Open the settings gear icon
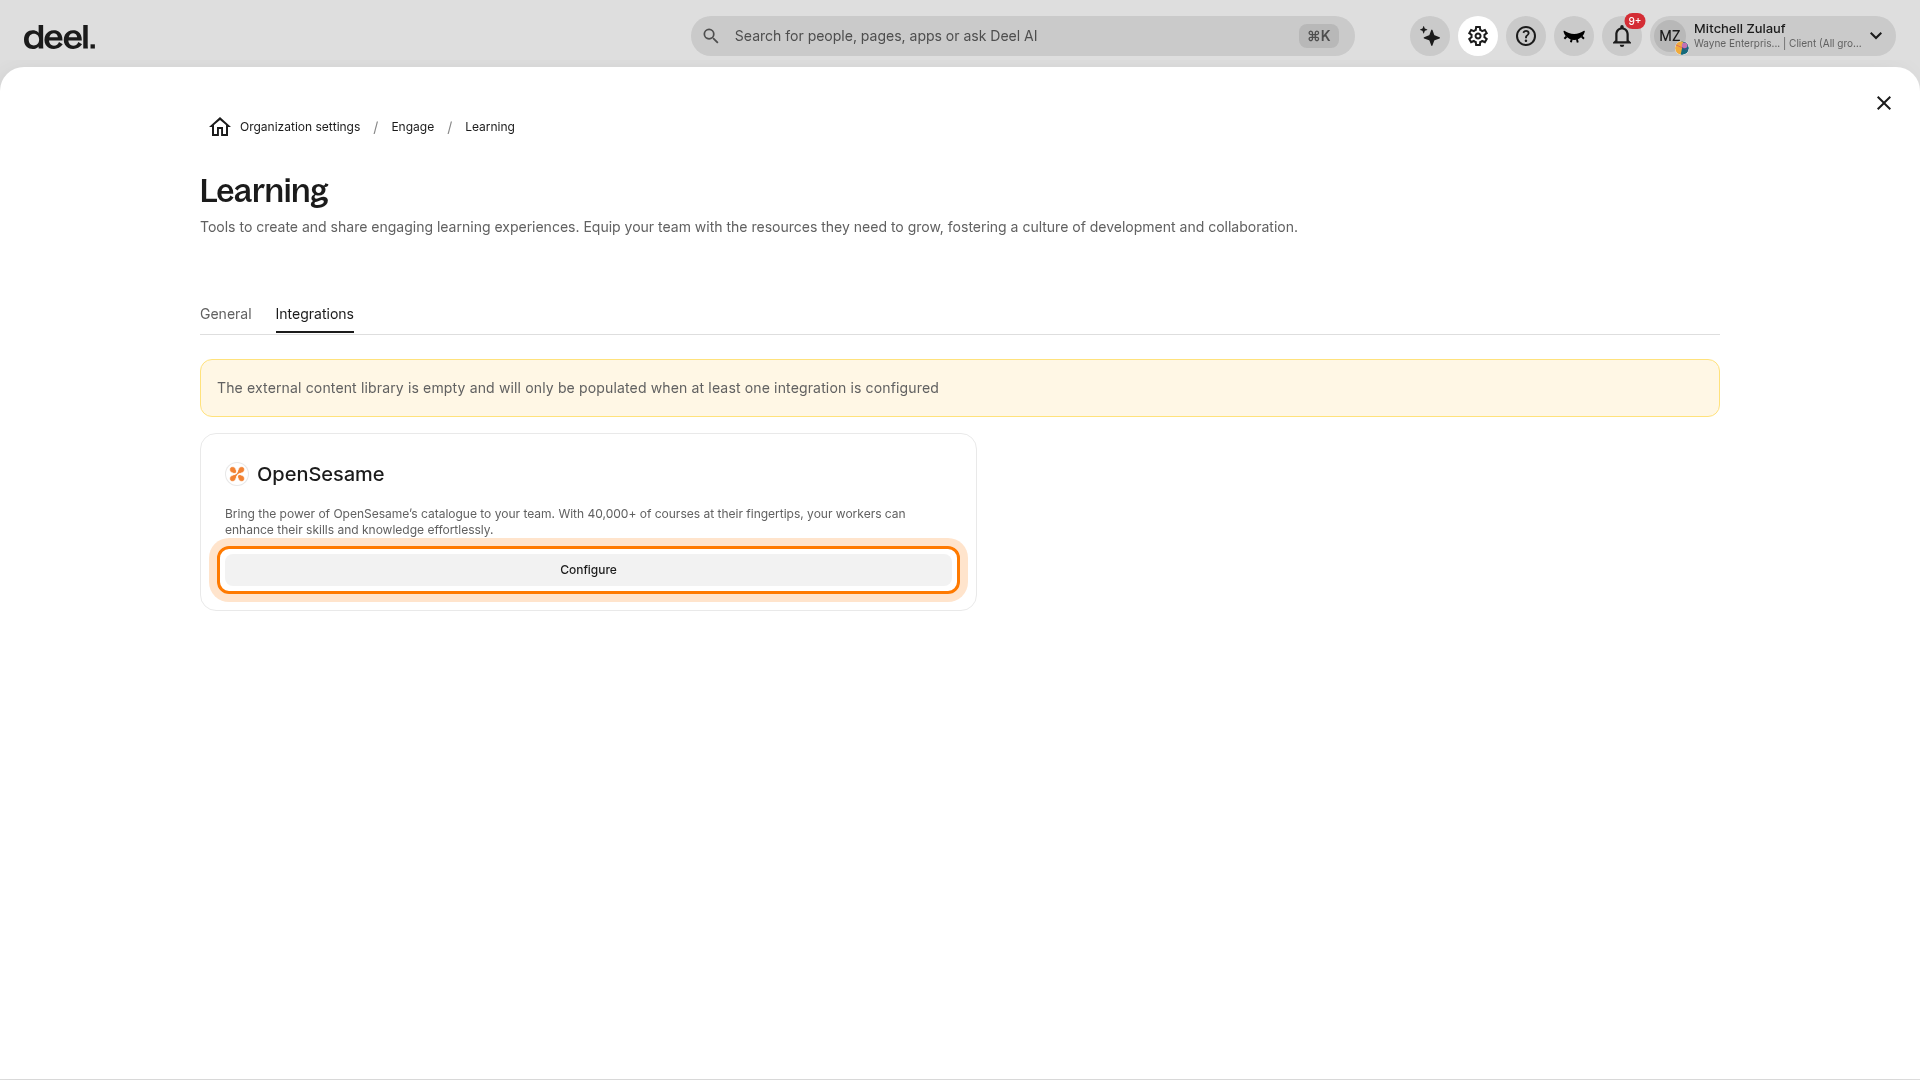The height and width of the screenshot is (1080, 1920). click(x=1478, y=36)
